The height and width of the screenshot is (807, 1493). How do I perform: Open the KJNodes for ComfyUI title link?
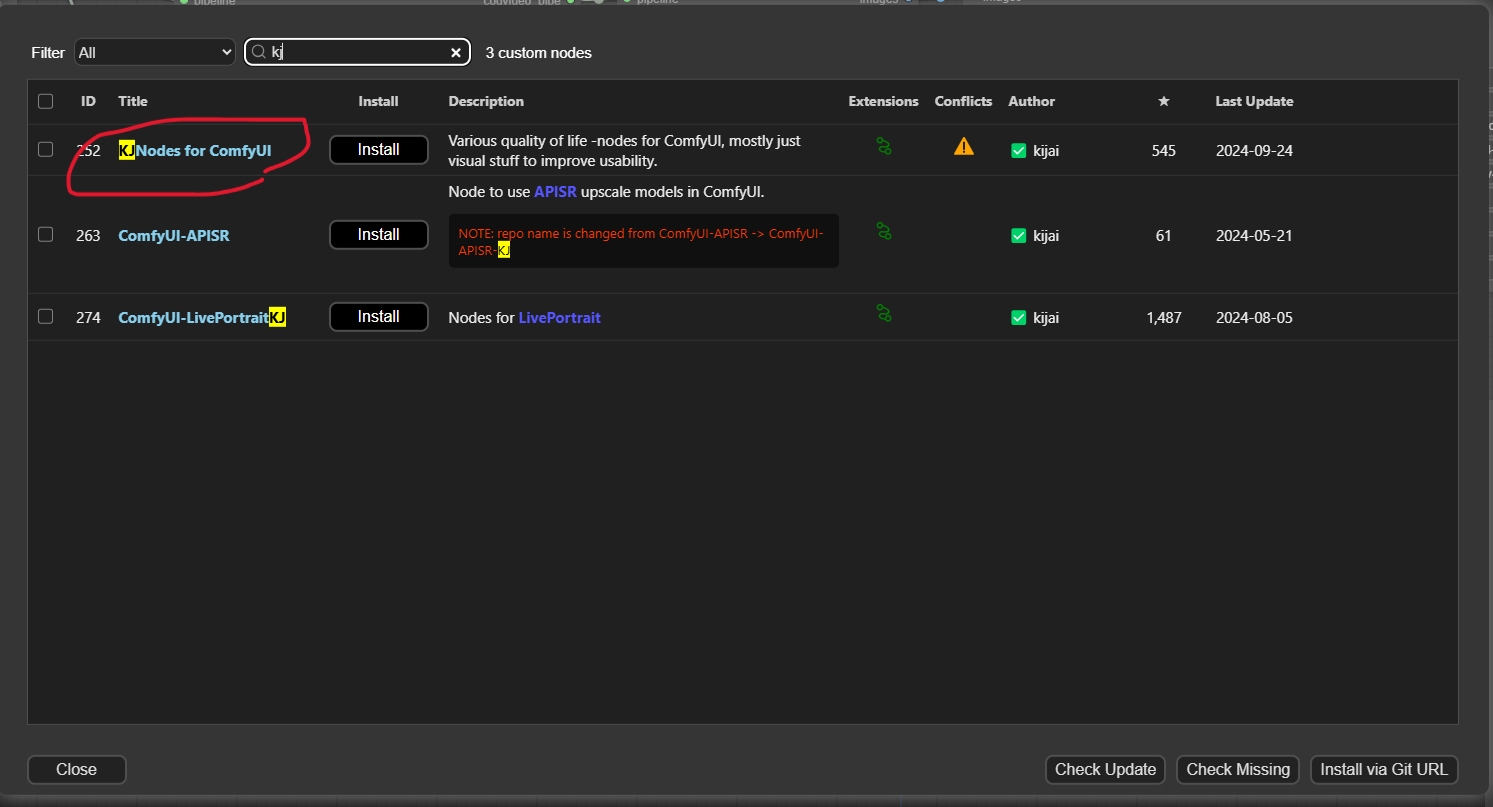(x=195, y=151)
